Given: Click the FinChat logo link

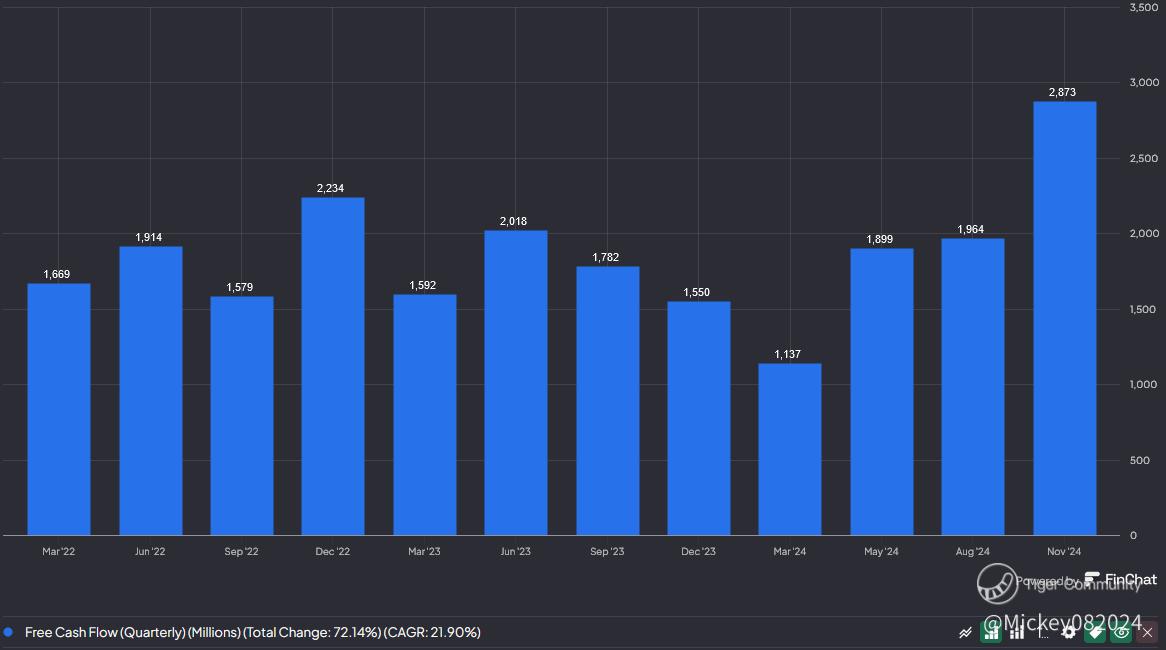Looking at the screenshot, I should click(x=1121, y=579).
